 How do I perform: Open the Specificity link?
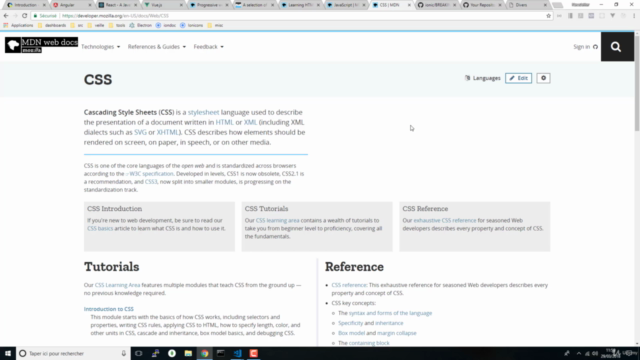350,323
